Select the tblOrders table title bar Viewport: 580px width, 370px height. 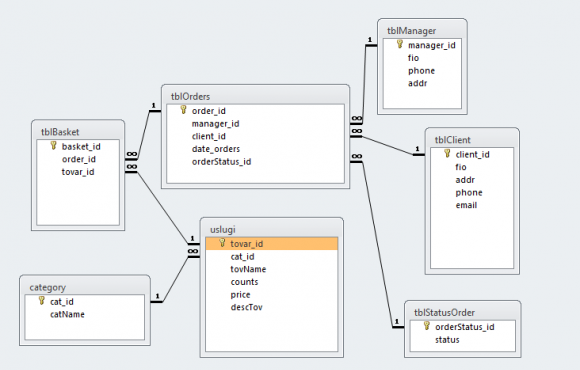click(x=255, y=96)
